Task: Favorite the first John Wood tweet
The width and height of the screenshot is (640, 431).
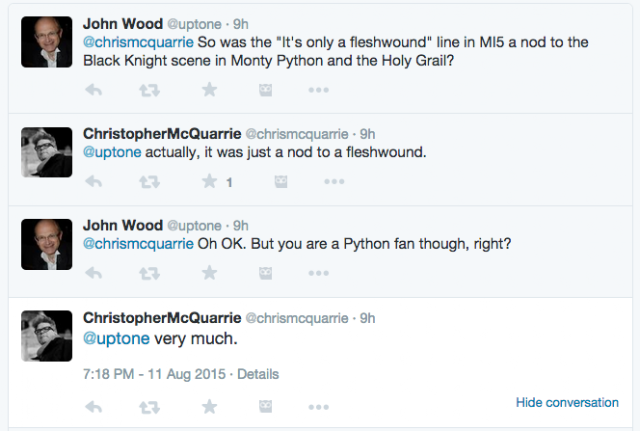Action: tap(209, 89)
